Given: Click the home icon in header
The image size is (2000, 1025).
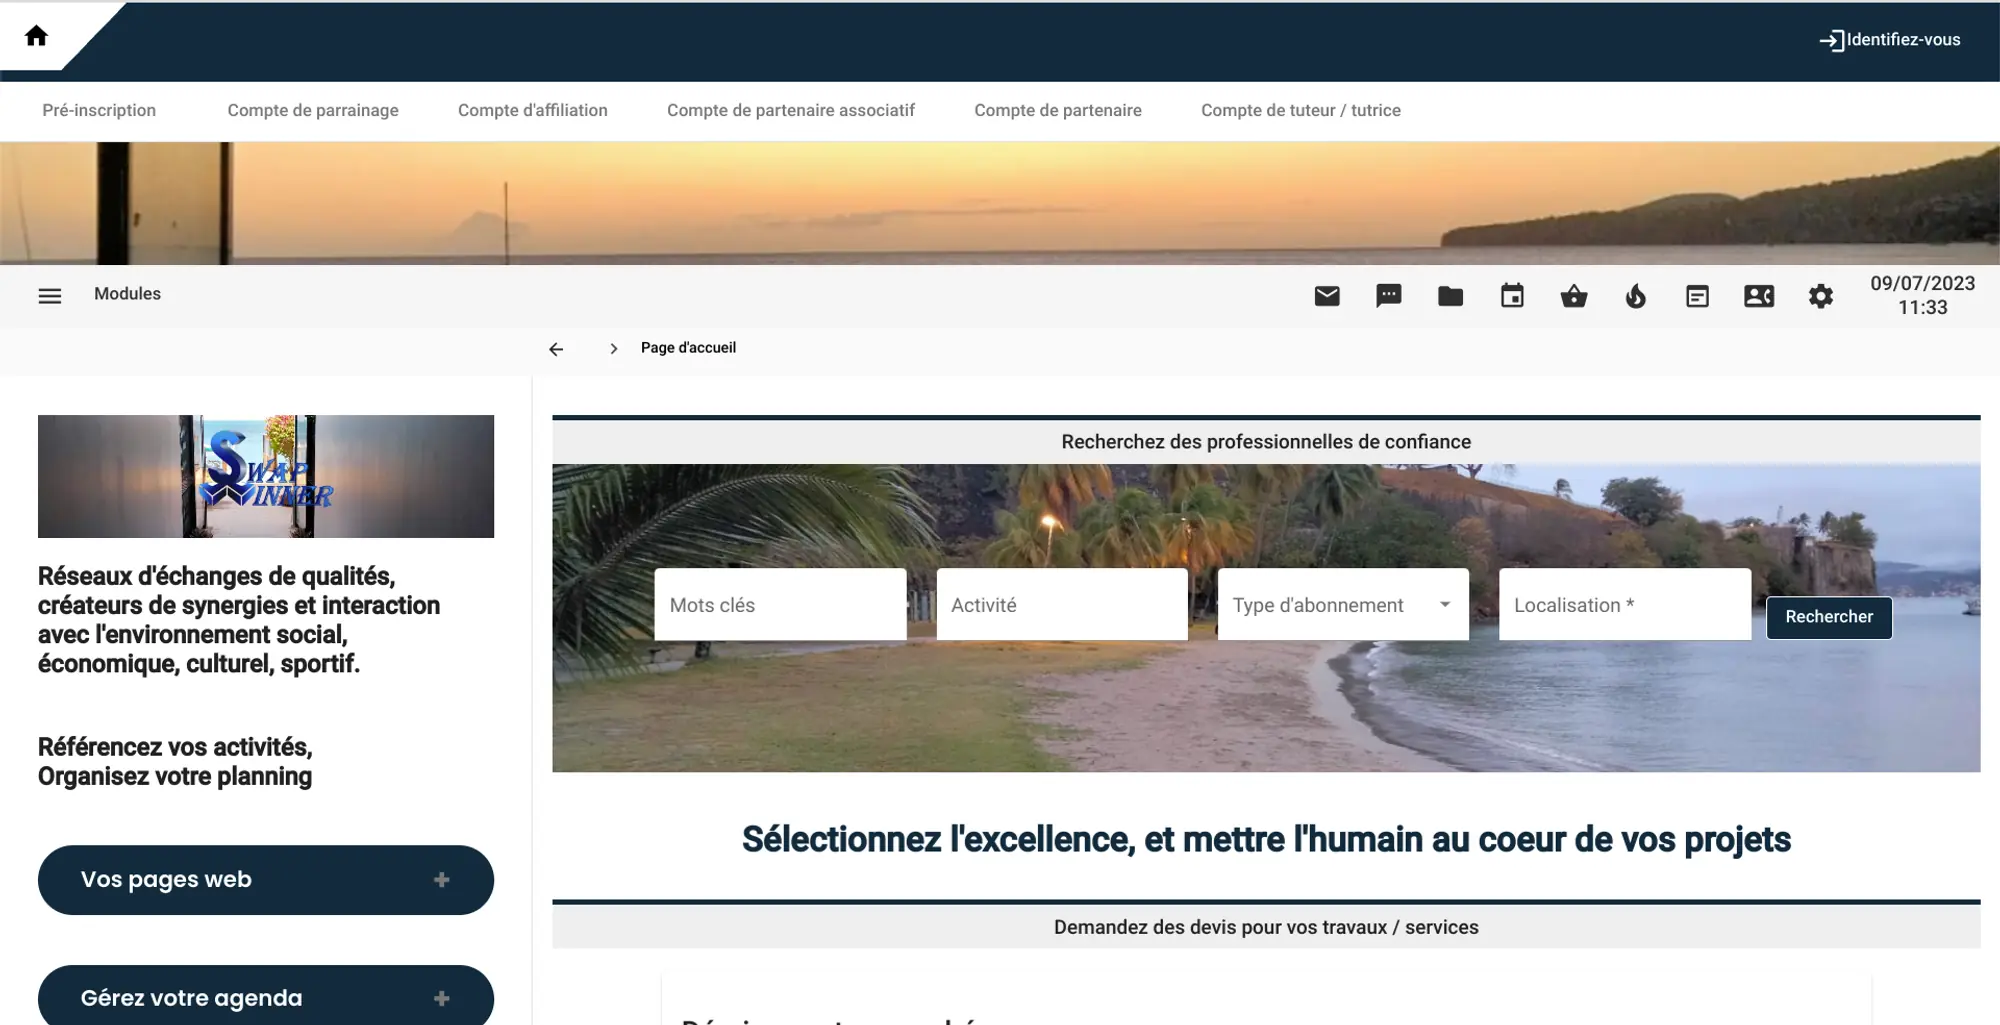Looking at the screenshot, I should [37, 37].
